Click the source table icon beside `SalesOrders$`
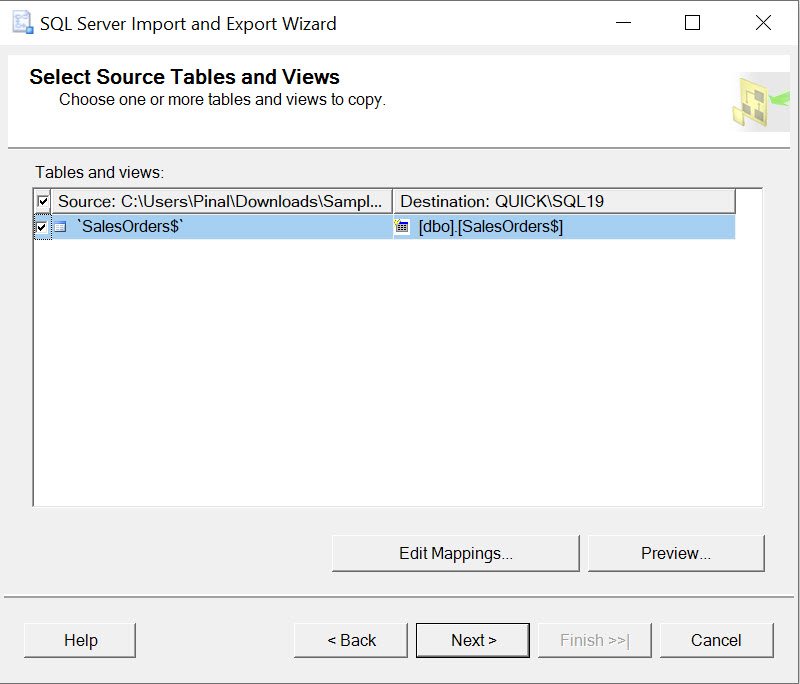The height and width of the screenshot is (684, 800). [x=60, y=226]
